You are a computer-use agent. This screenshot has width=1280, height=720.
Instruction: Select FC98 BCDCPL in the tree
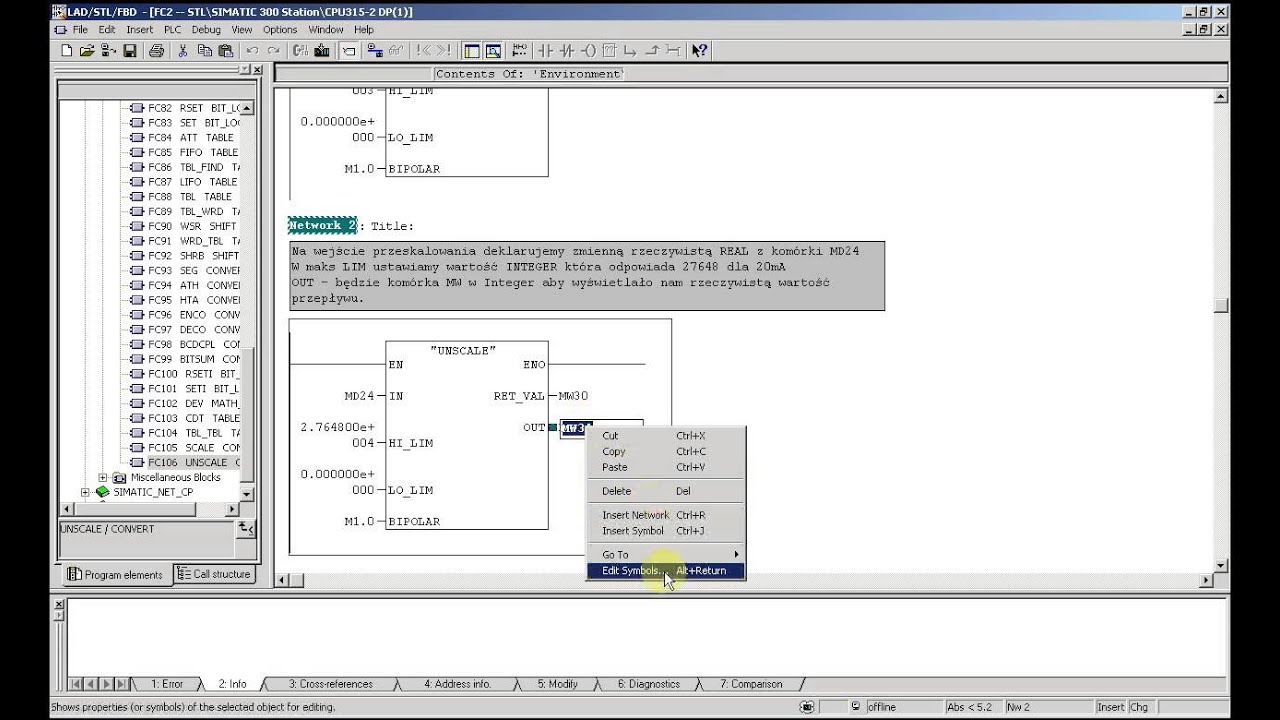[194, 344]
